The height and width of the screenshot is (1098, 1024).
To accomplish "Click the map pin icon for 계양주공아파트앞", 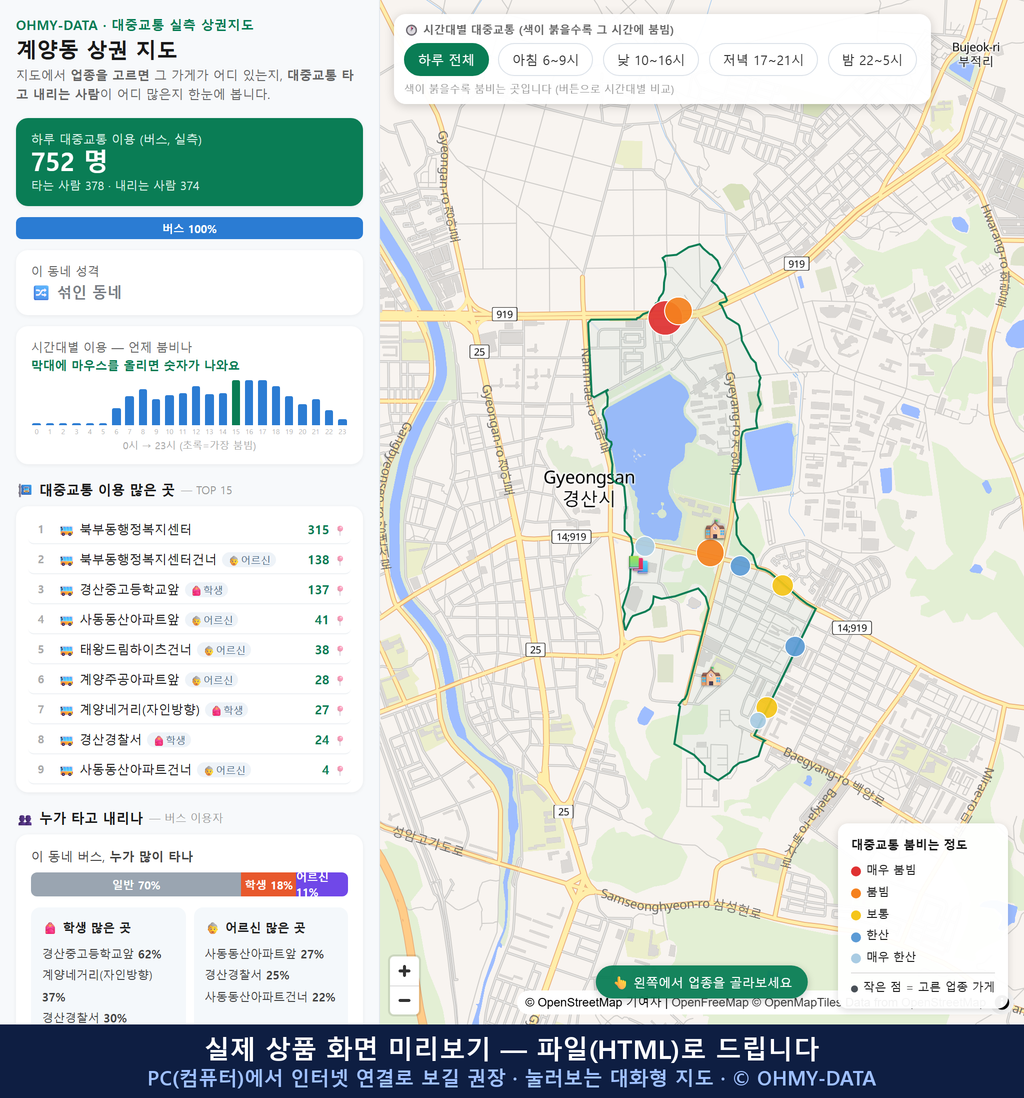I will 340,680.
